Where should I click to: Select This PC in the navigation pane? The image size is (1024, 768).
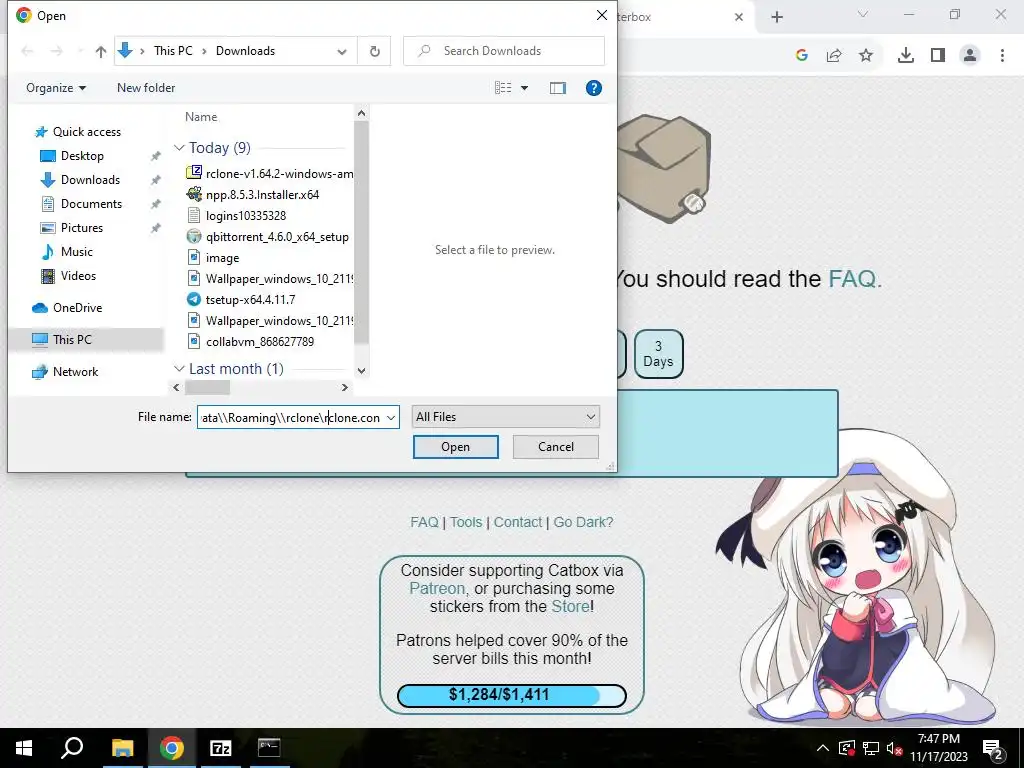click(72, 340)
